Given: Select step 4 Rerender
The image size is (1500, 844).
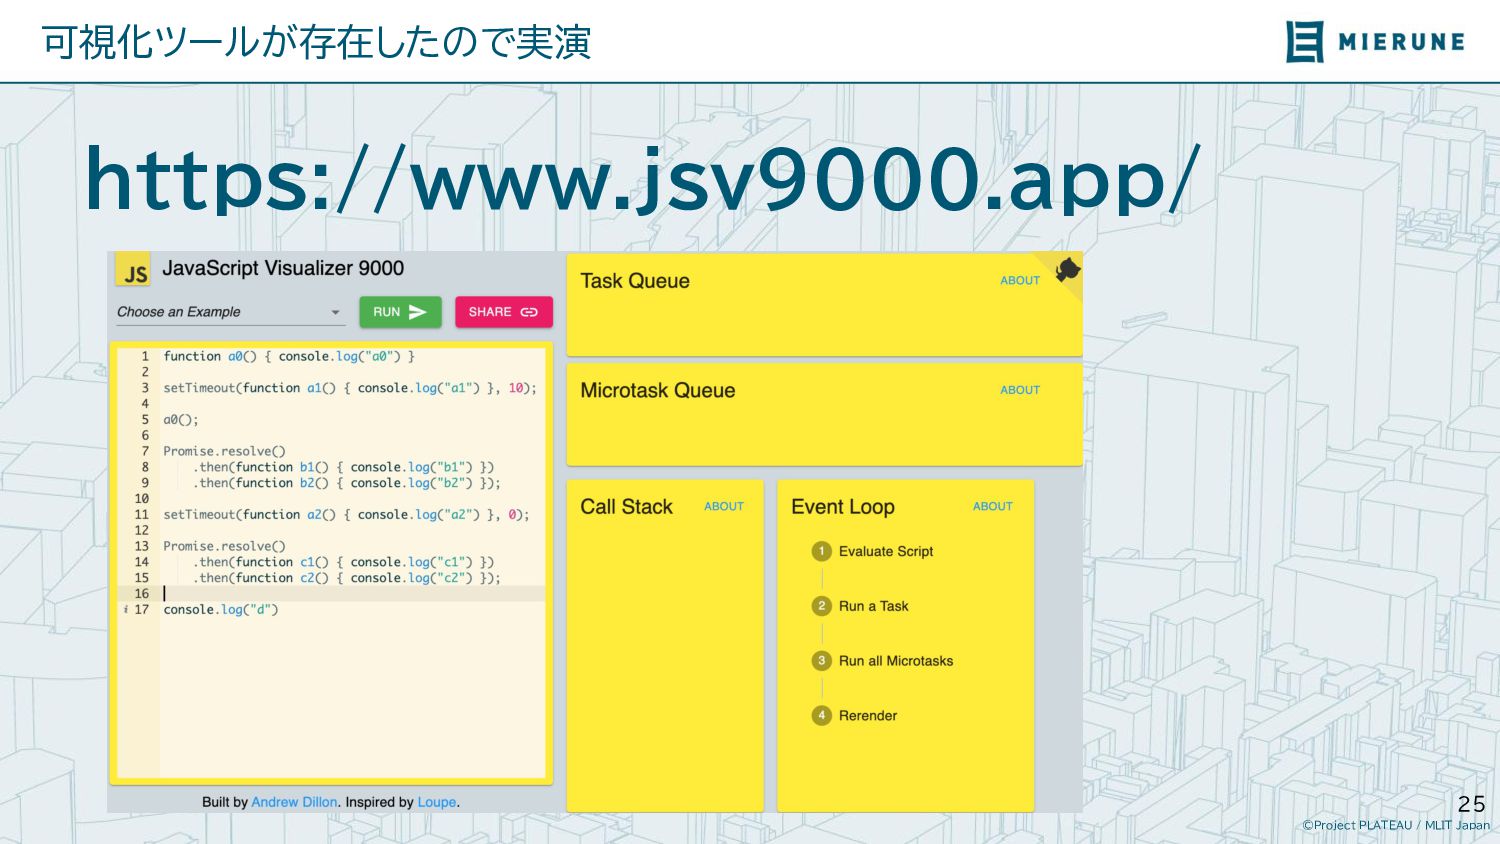Looking at the screenshot, I should point(855,716).
